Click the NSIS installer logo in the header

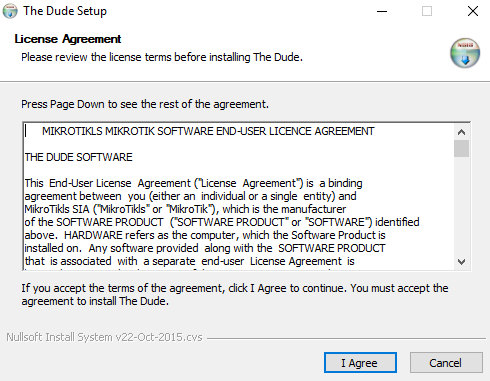coord(465,53)
